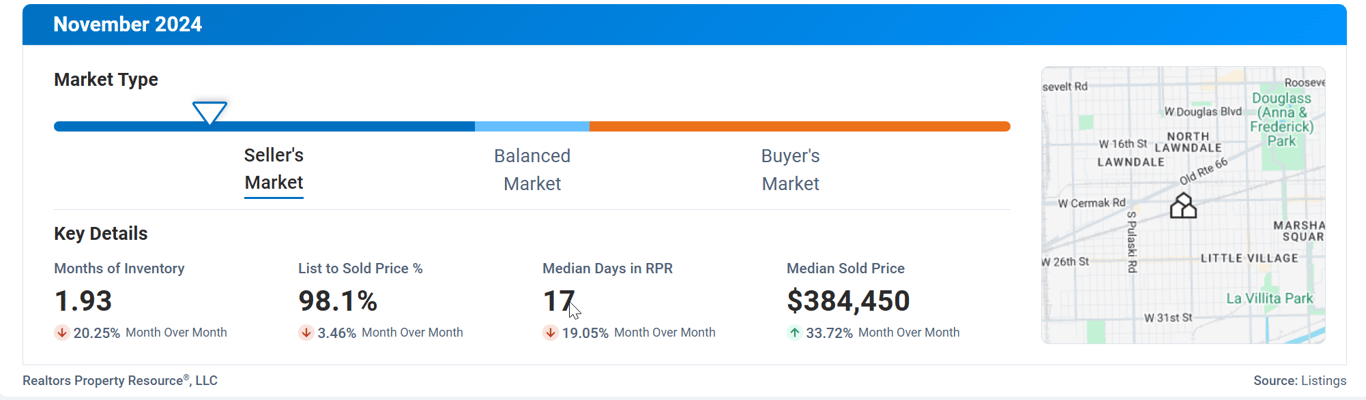Viewport: 1366px width, 400px height.
Task: Click the November 2024 header bar
Action: pyautogui.click(x=684, y=25)
